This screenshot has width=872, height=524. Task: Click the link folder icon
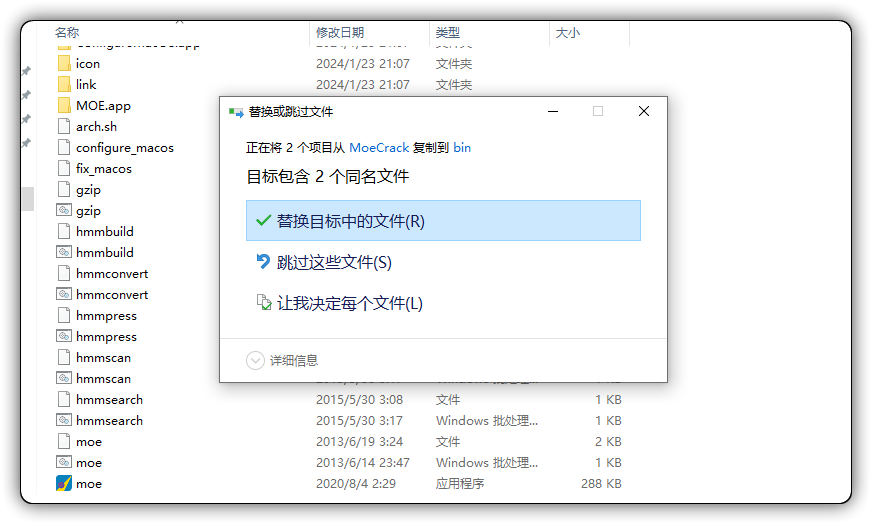click(64, 85)
